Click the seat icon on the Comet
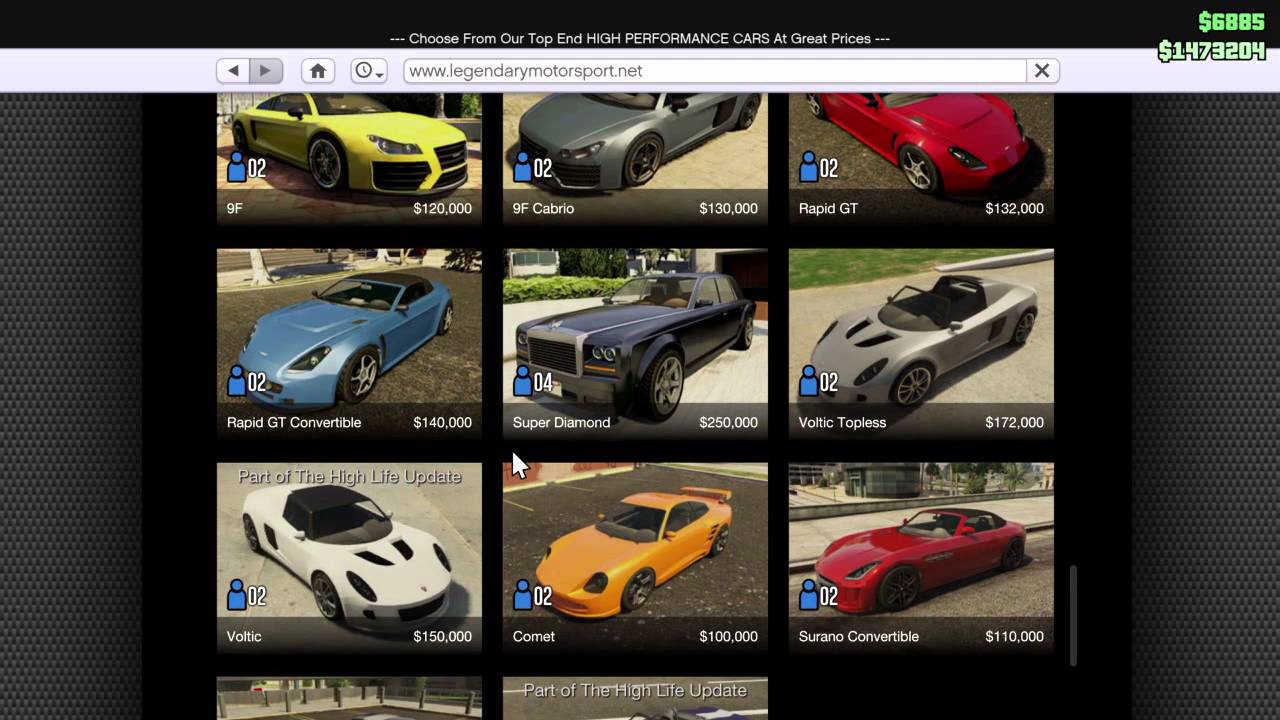Image resolution: width=1280 pixels, height=720 pixels. coord(533,596)
